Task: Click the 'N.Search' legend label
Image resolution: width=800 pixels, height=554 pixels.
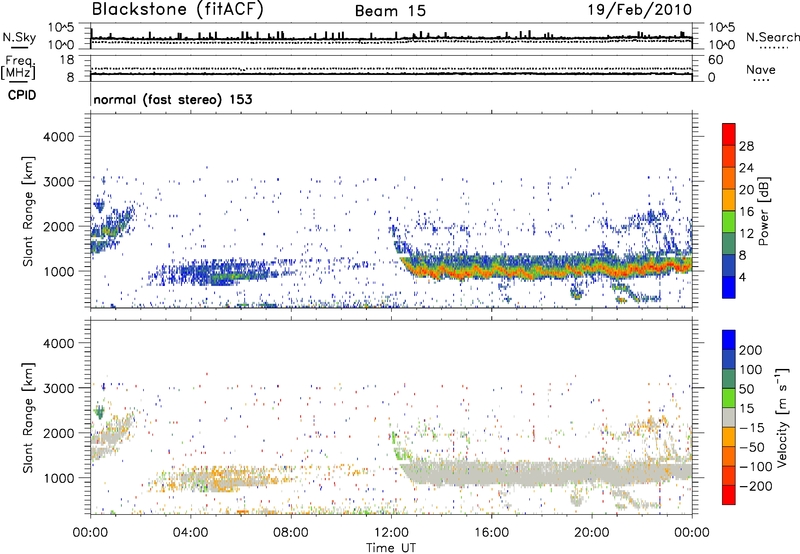Action: point(772,37)
